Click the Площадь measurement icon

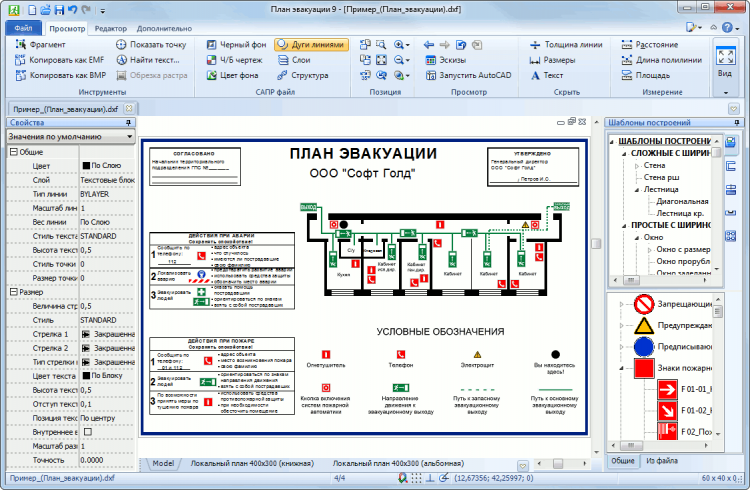pos(627,75)
